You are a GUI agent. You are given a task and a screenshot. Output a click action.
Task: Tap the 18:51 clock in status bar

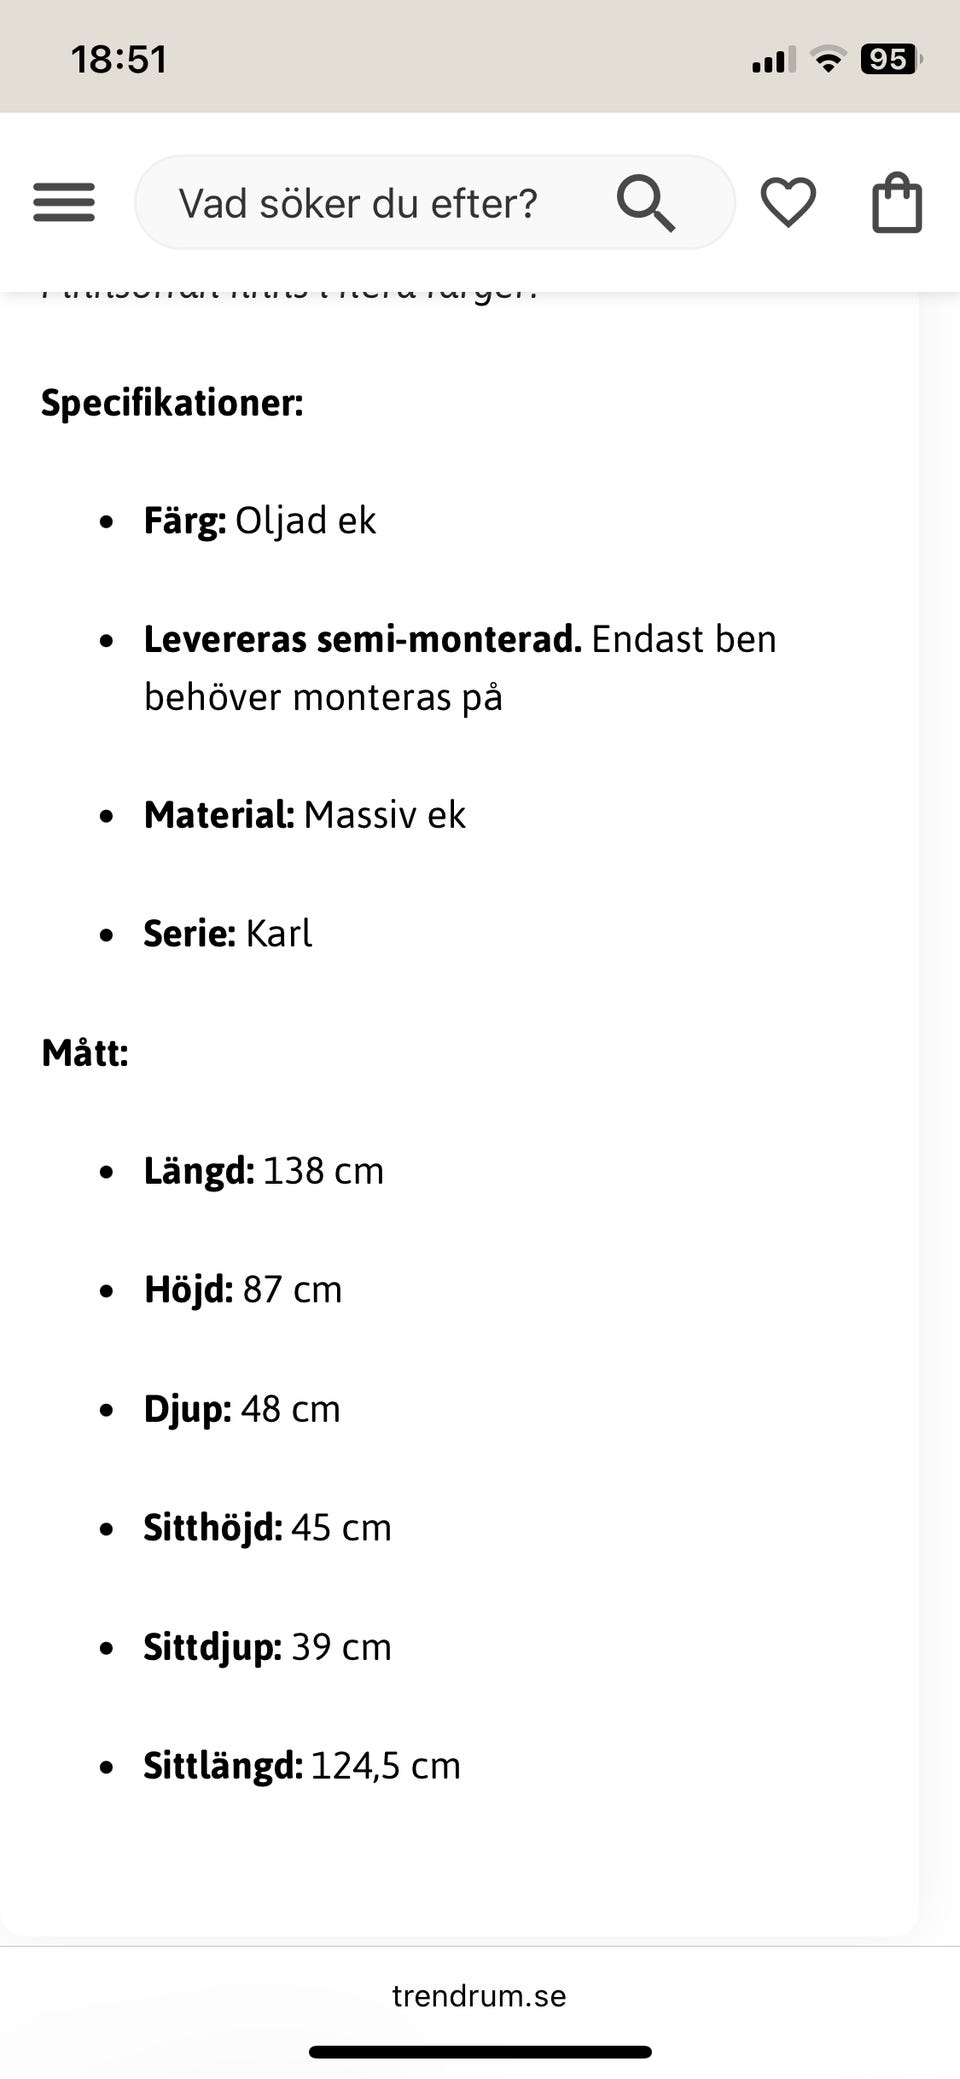coord(119,60)
